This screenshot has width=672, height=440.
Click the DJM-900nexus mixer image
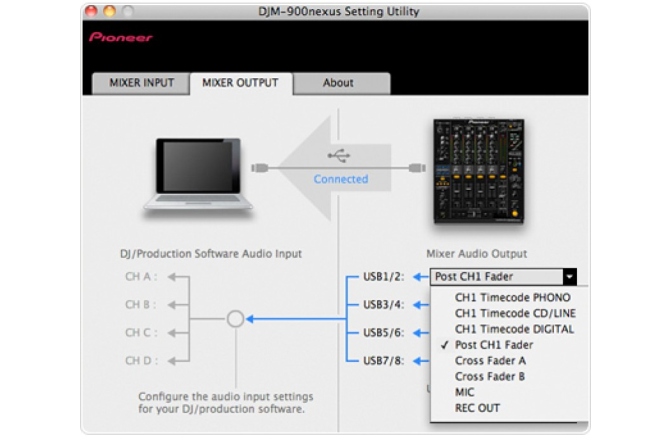pyautogui.click(x=479, y=171)
